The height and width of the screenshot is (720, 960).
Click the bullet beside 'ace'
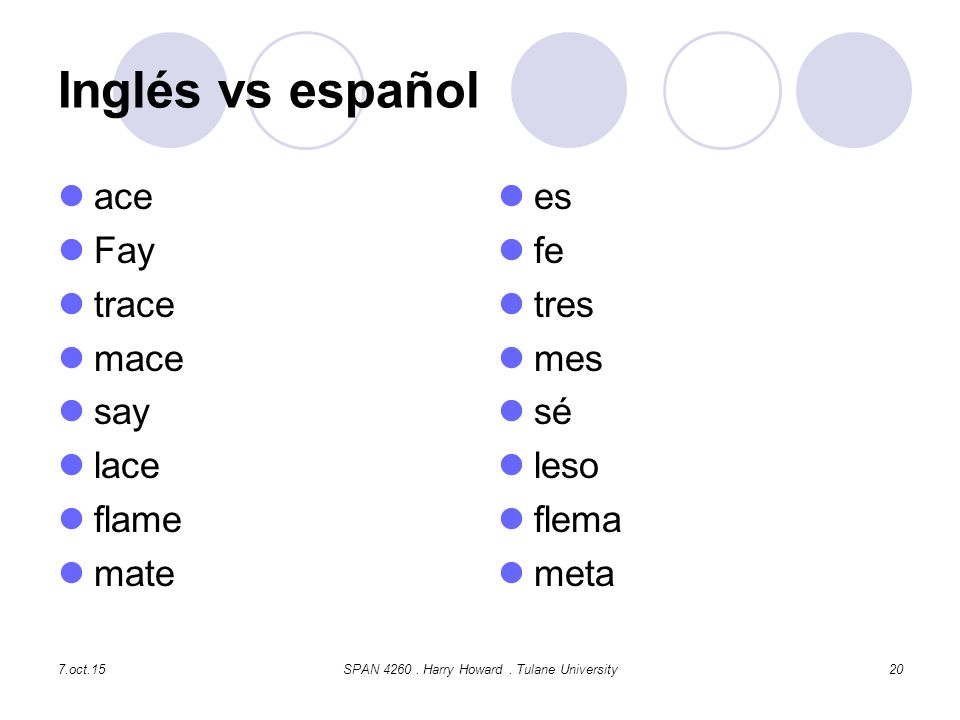point(72,196)
